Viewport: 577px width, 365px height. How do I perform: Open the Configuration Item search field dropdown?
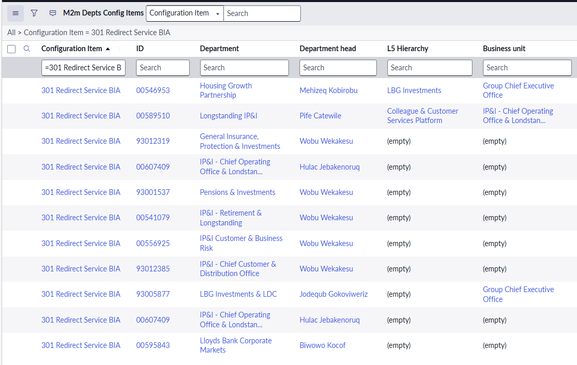coord(185,13)
